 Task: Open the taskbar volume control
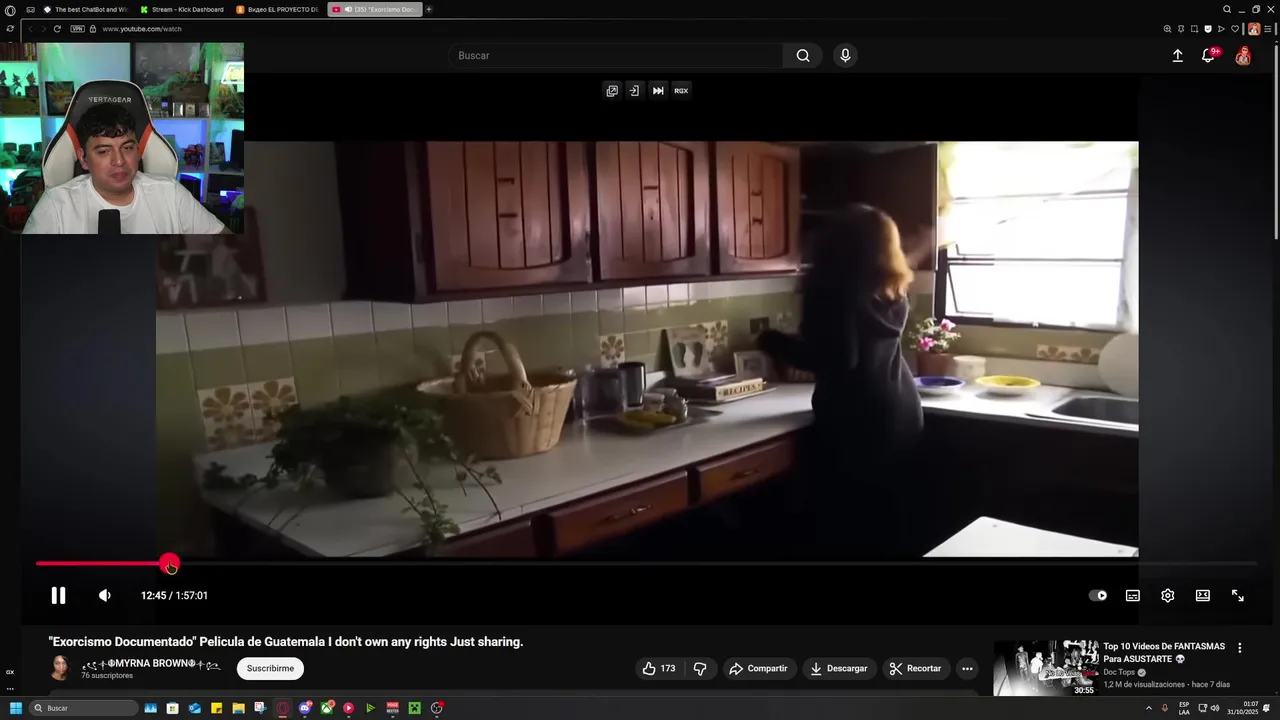click(1215, 708)
